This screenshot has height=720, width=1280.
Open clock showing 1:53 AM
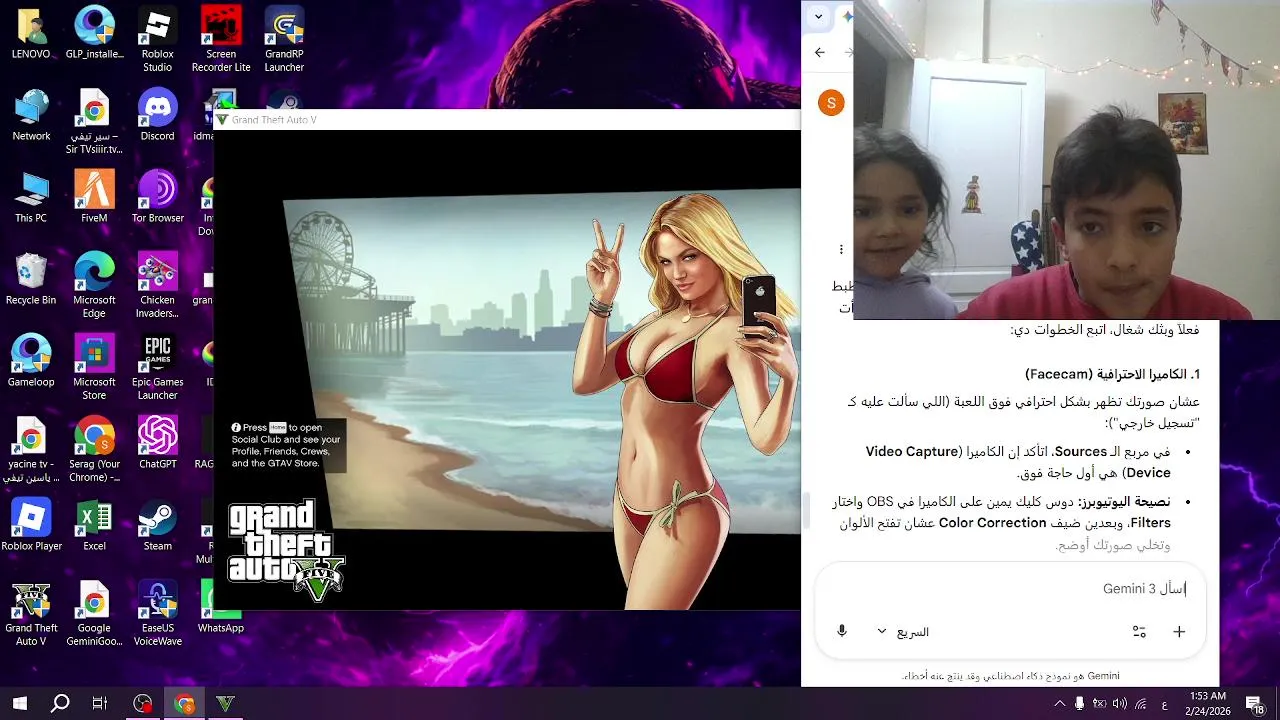click(x=1208, y=703)
